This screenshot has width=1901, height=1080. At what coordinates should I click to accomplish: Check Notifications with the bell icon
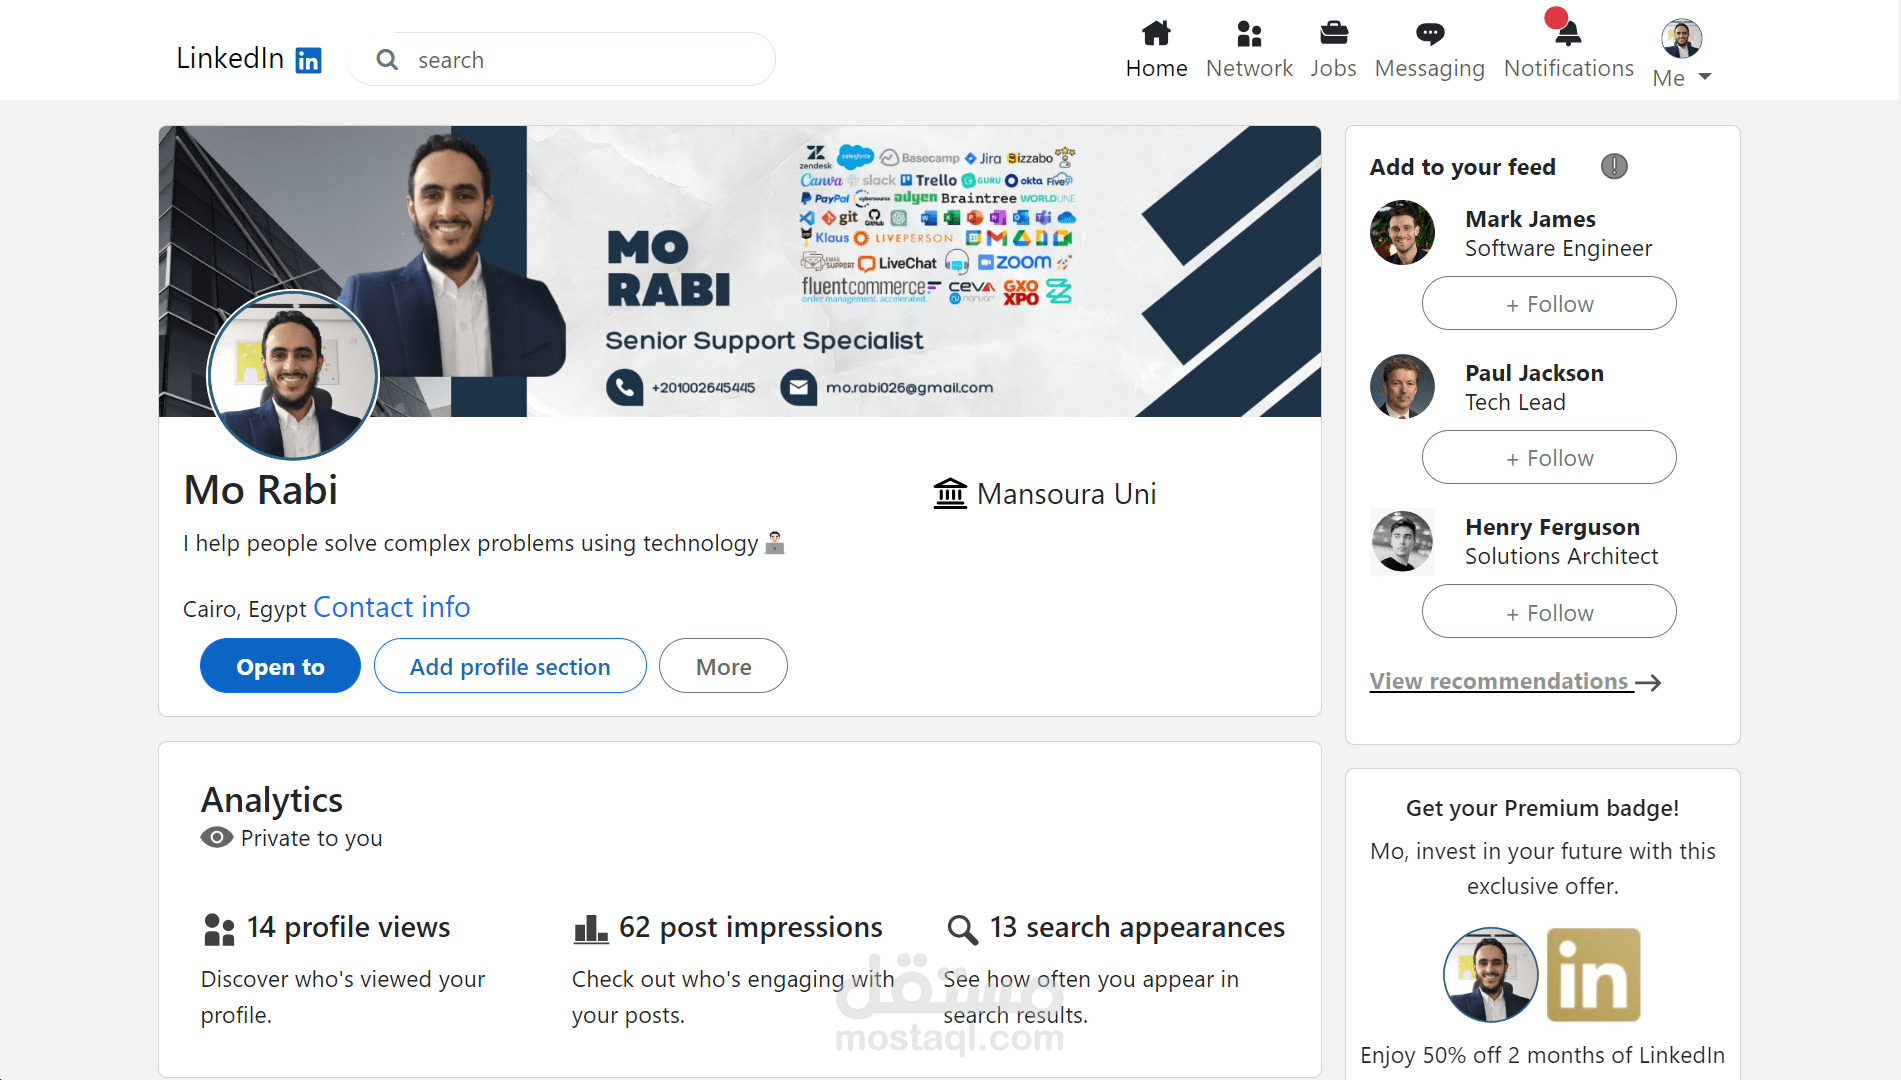tap(1566, 33)
